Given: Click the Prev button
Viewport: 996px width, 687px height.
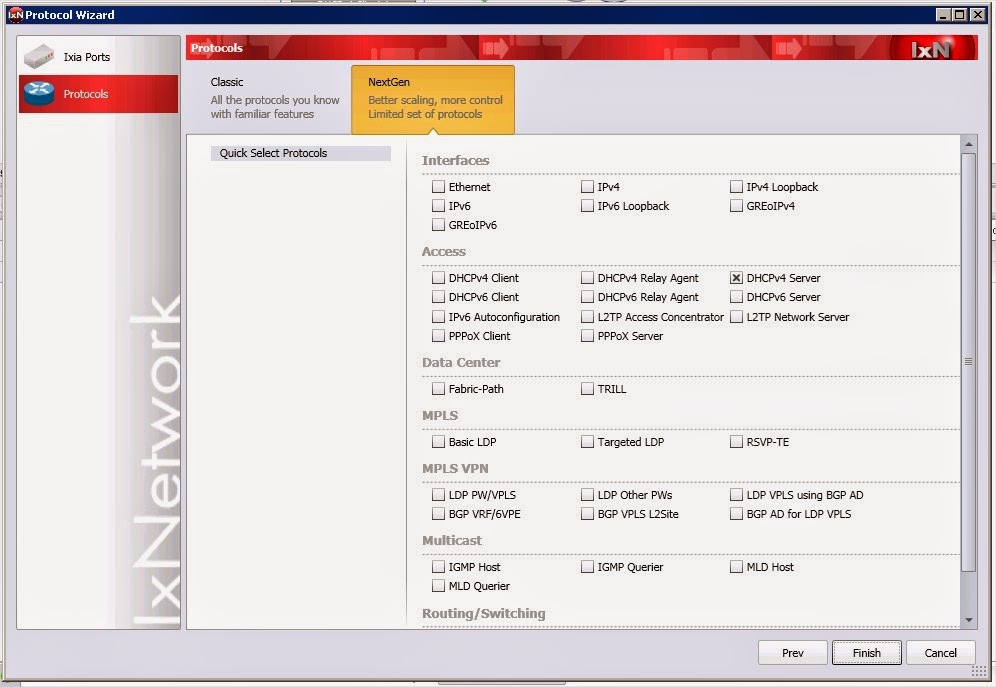Looking at the screenshot, I should tap(792, 652).
